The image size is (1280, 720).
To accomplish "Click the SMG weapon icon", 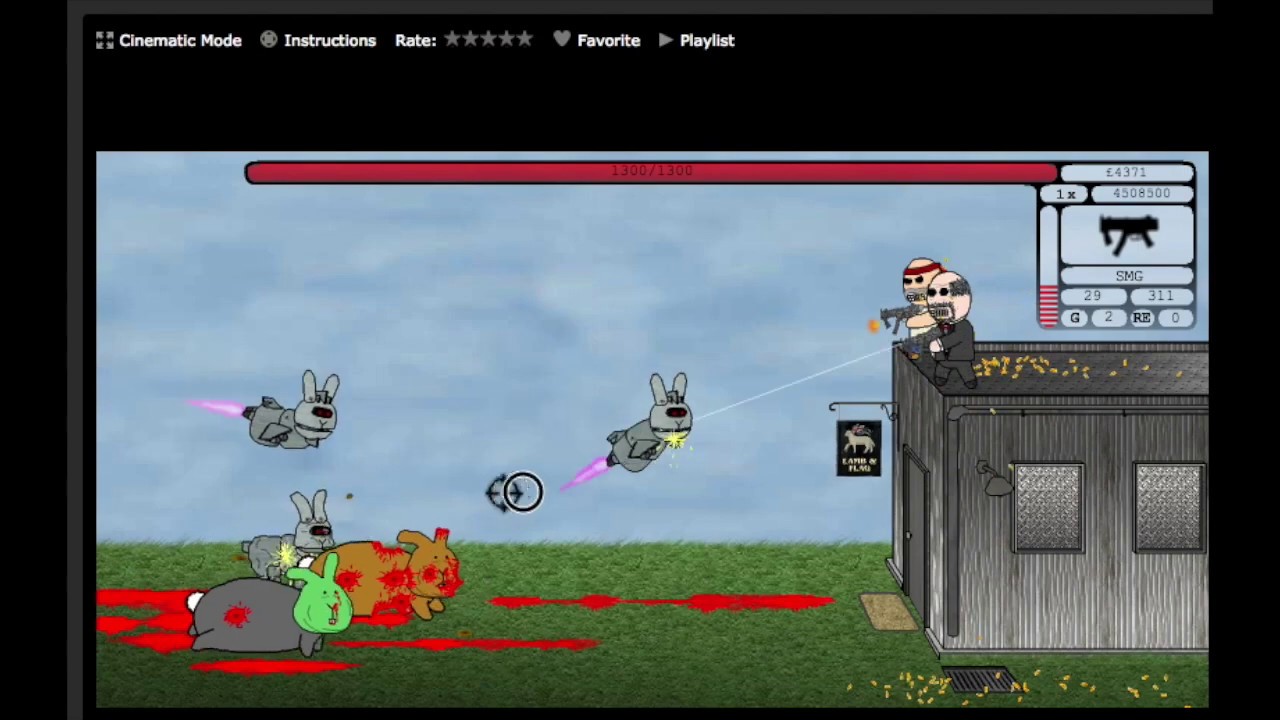I will (x=1127, y=235).
